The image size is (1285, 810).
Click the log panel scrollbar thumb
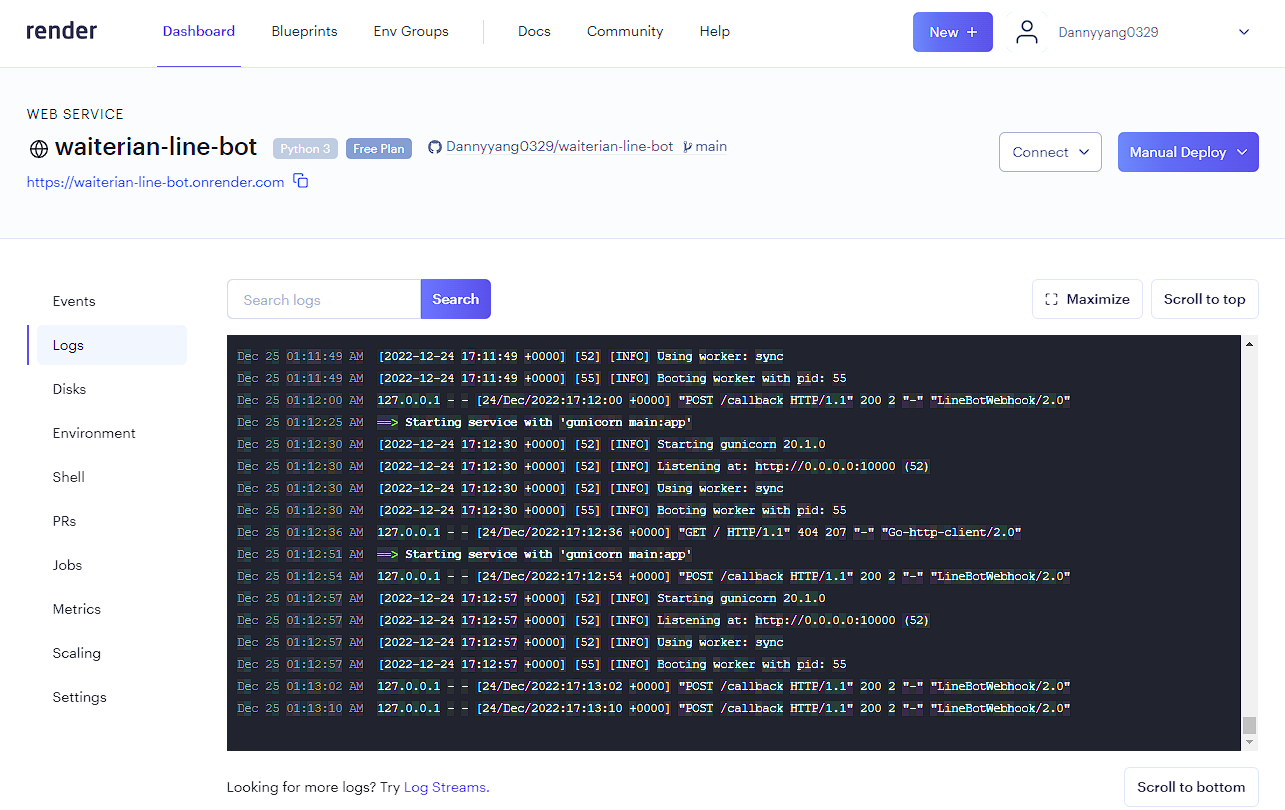coord(1249,725)
